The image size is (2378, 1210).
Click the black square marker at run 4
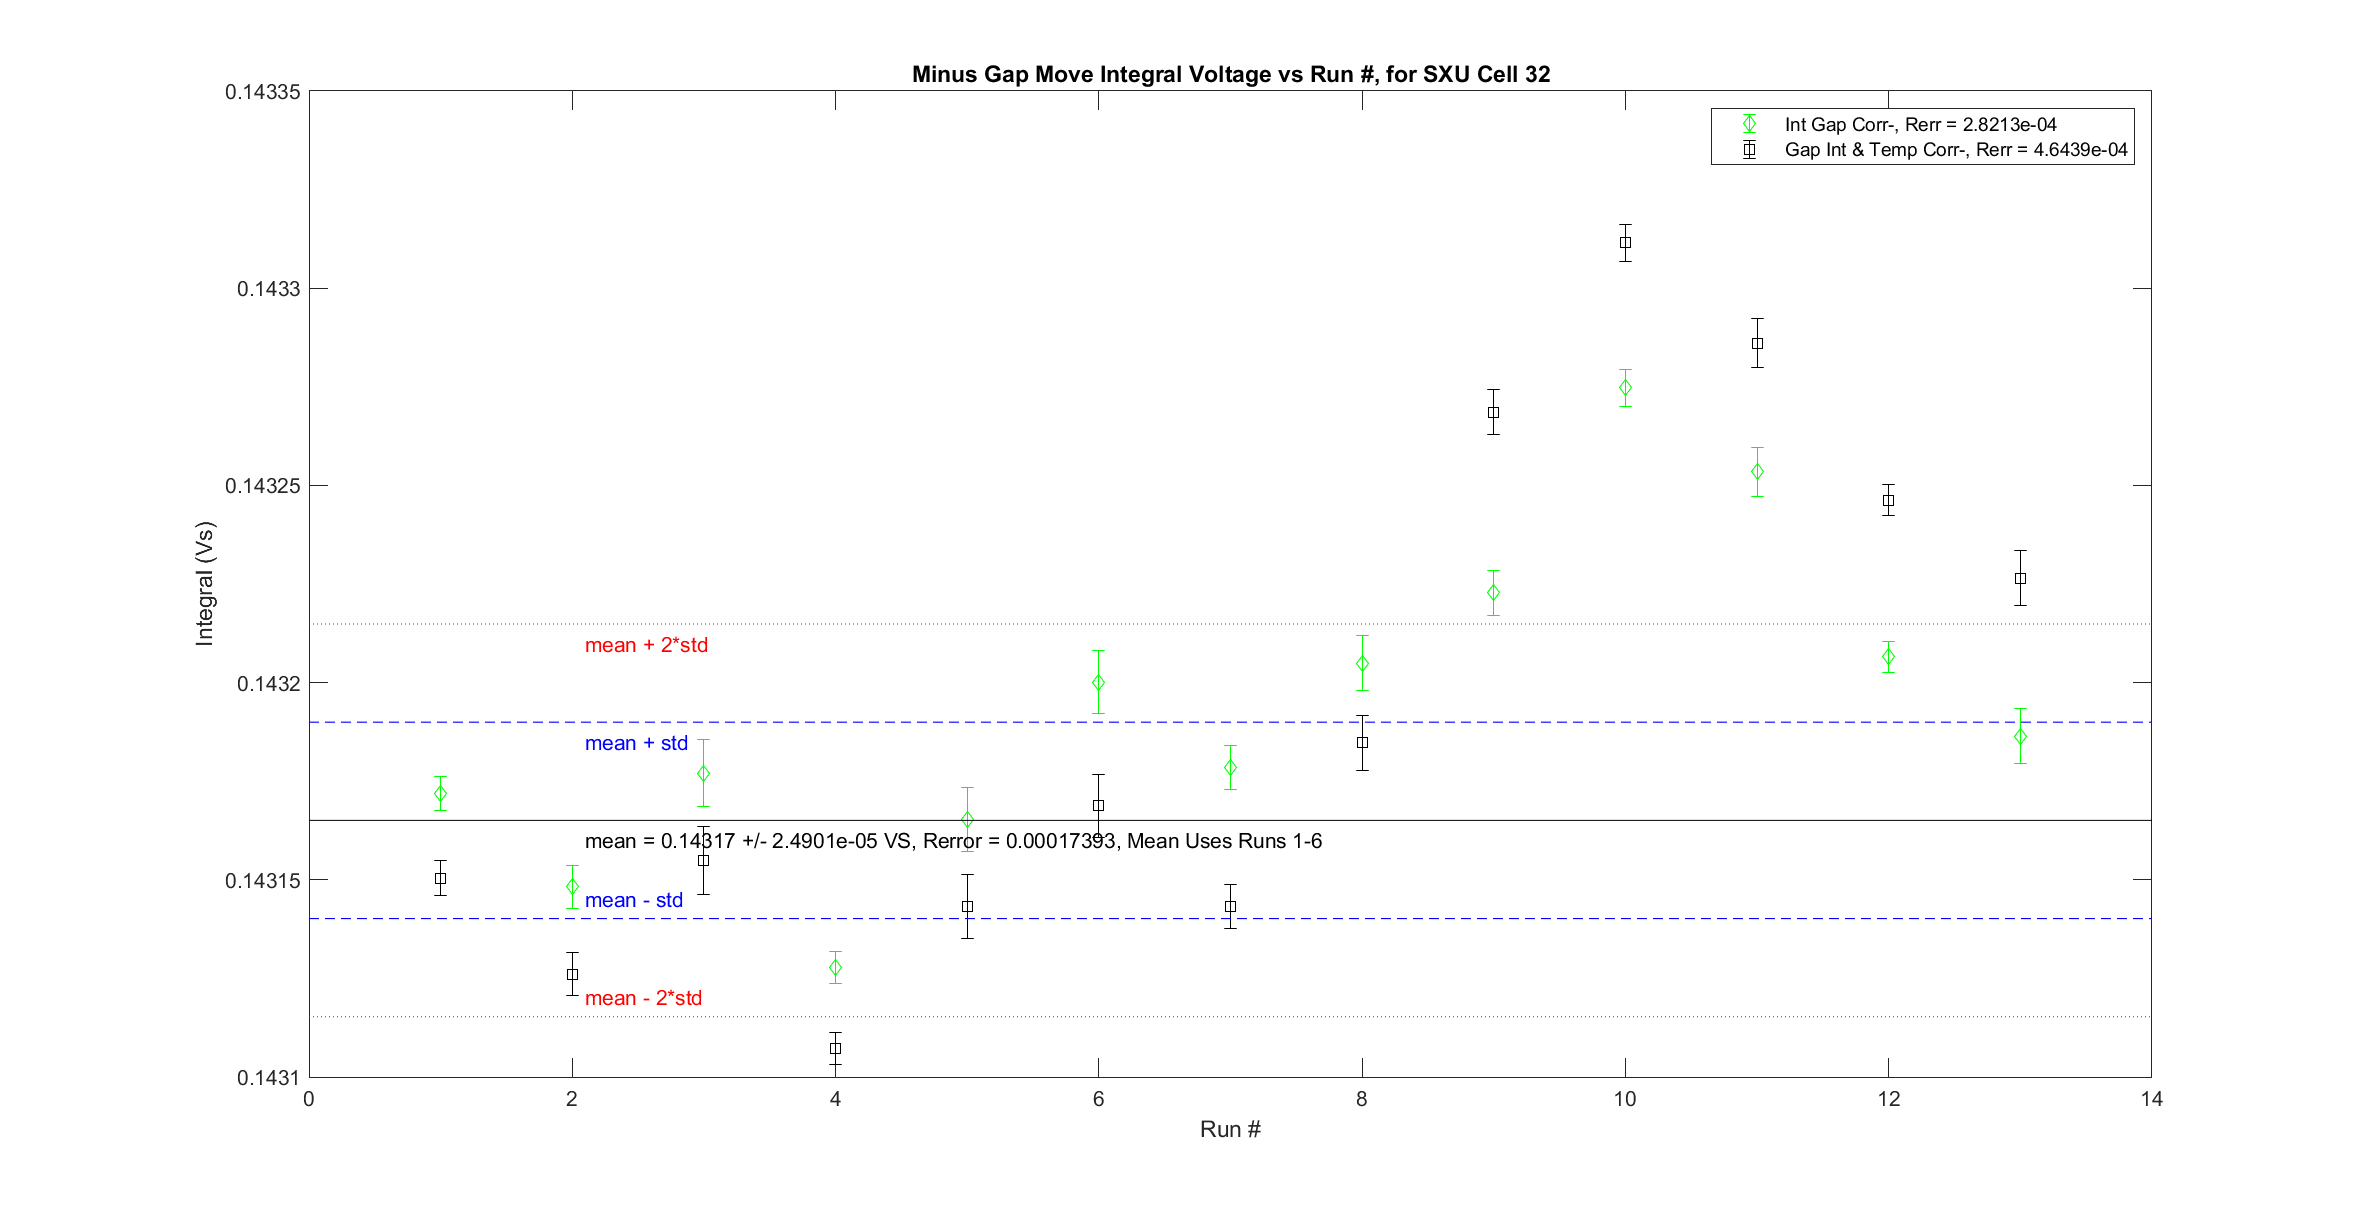[835, 1048]
